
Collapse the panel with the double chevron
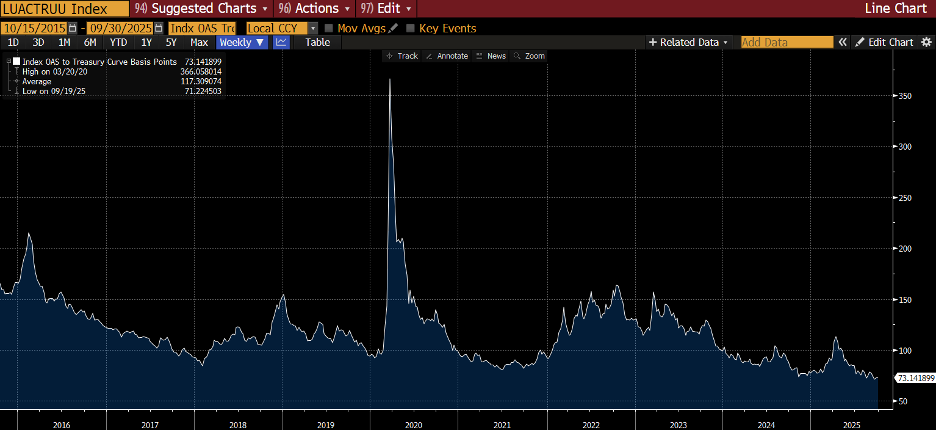tap(843, 42)
